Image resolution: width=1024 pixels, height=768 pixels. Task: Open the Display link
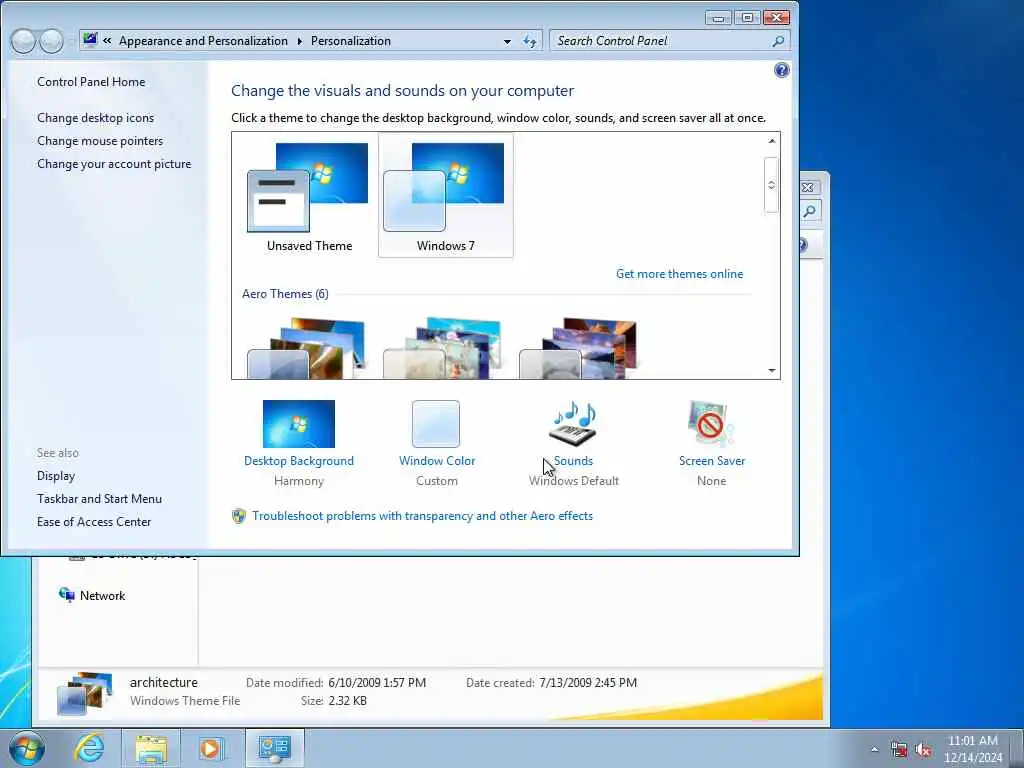click(56, 475)
